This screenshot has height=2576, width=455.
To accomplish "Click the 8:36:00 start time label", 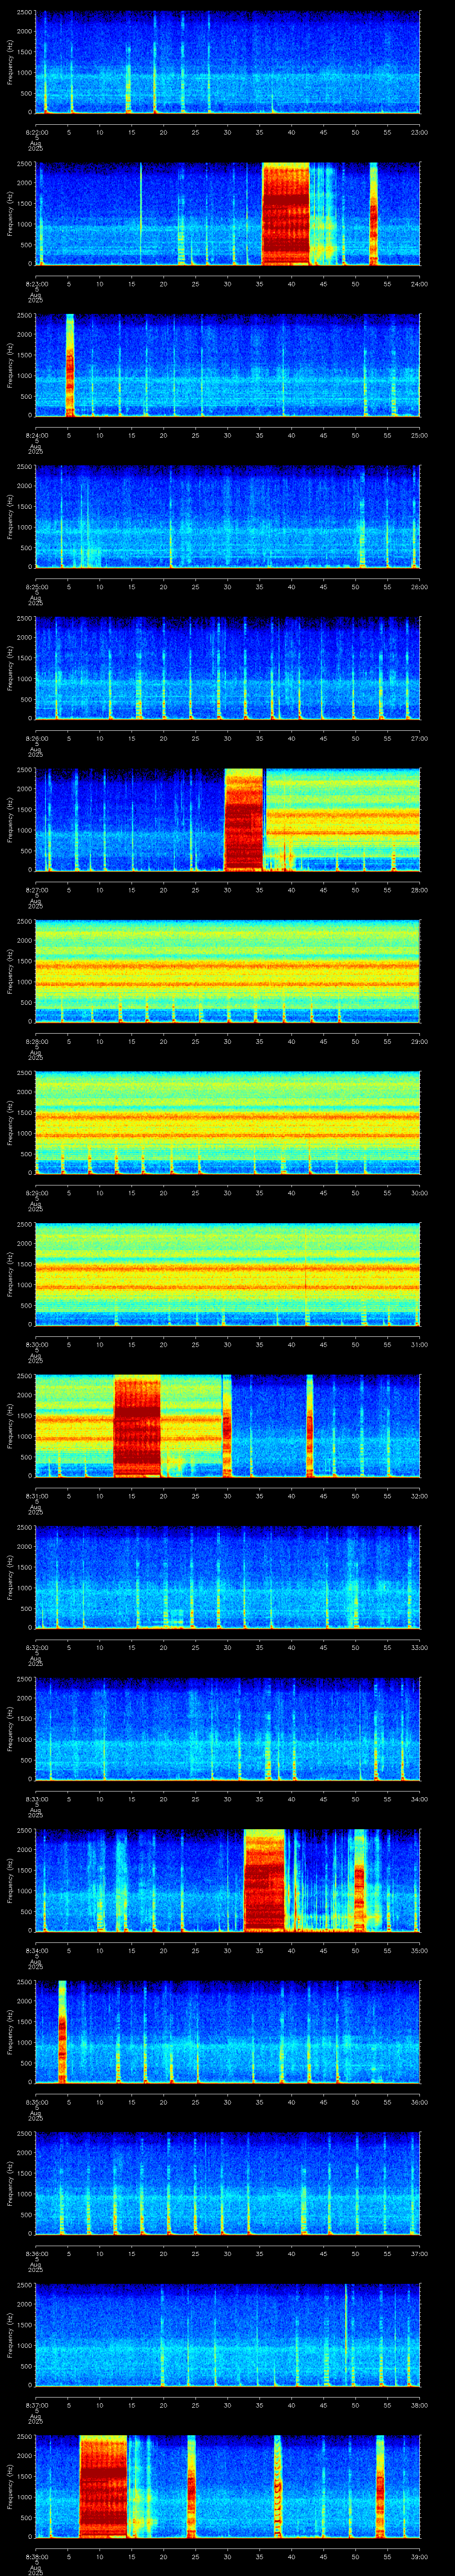I will pyautogui.click(x=36, y=2254).
